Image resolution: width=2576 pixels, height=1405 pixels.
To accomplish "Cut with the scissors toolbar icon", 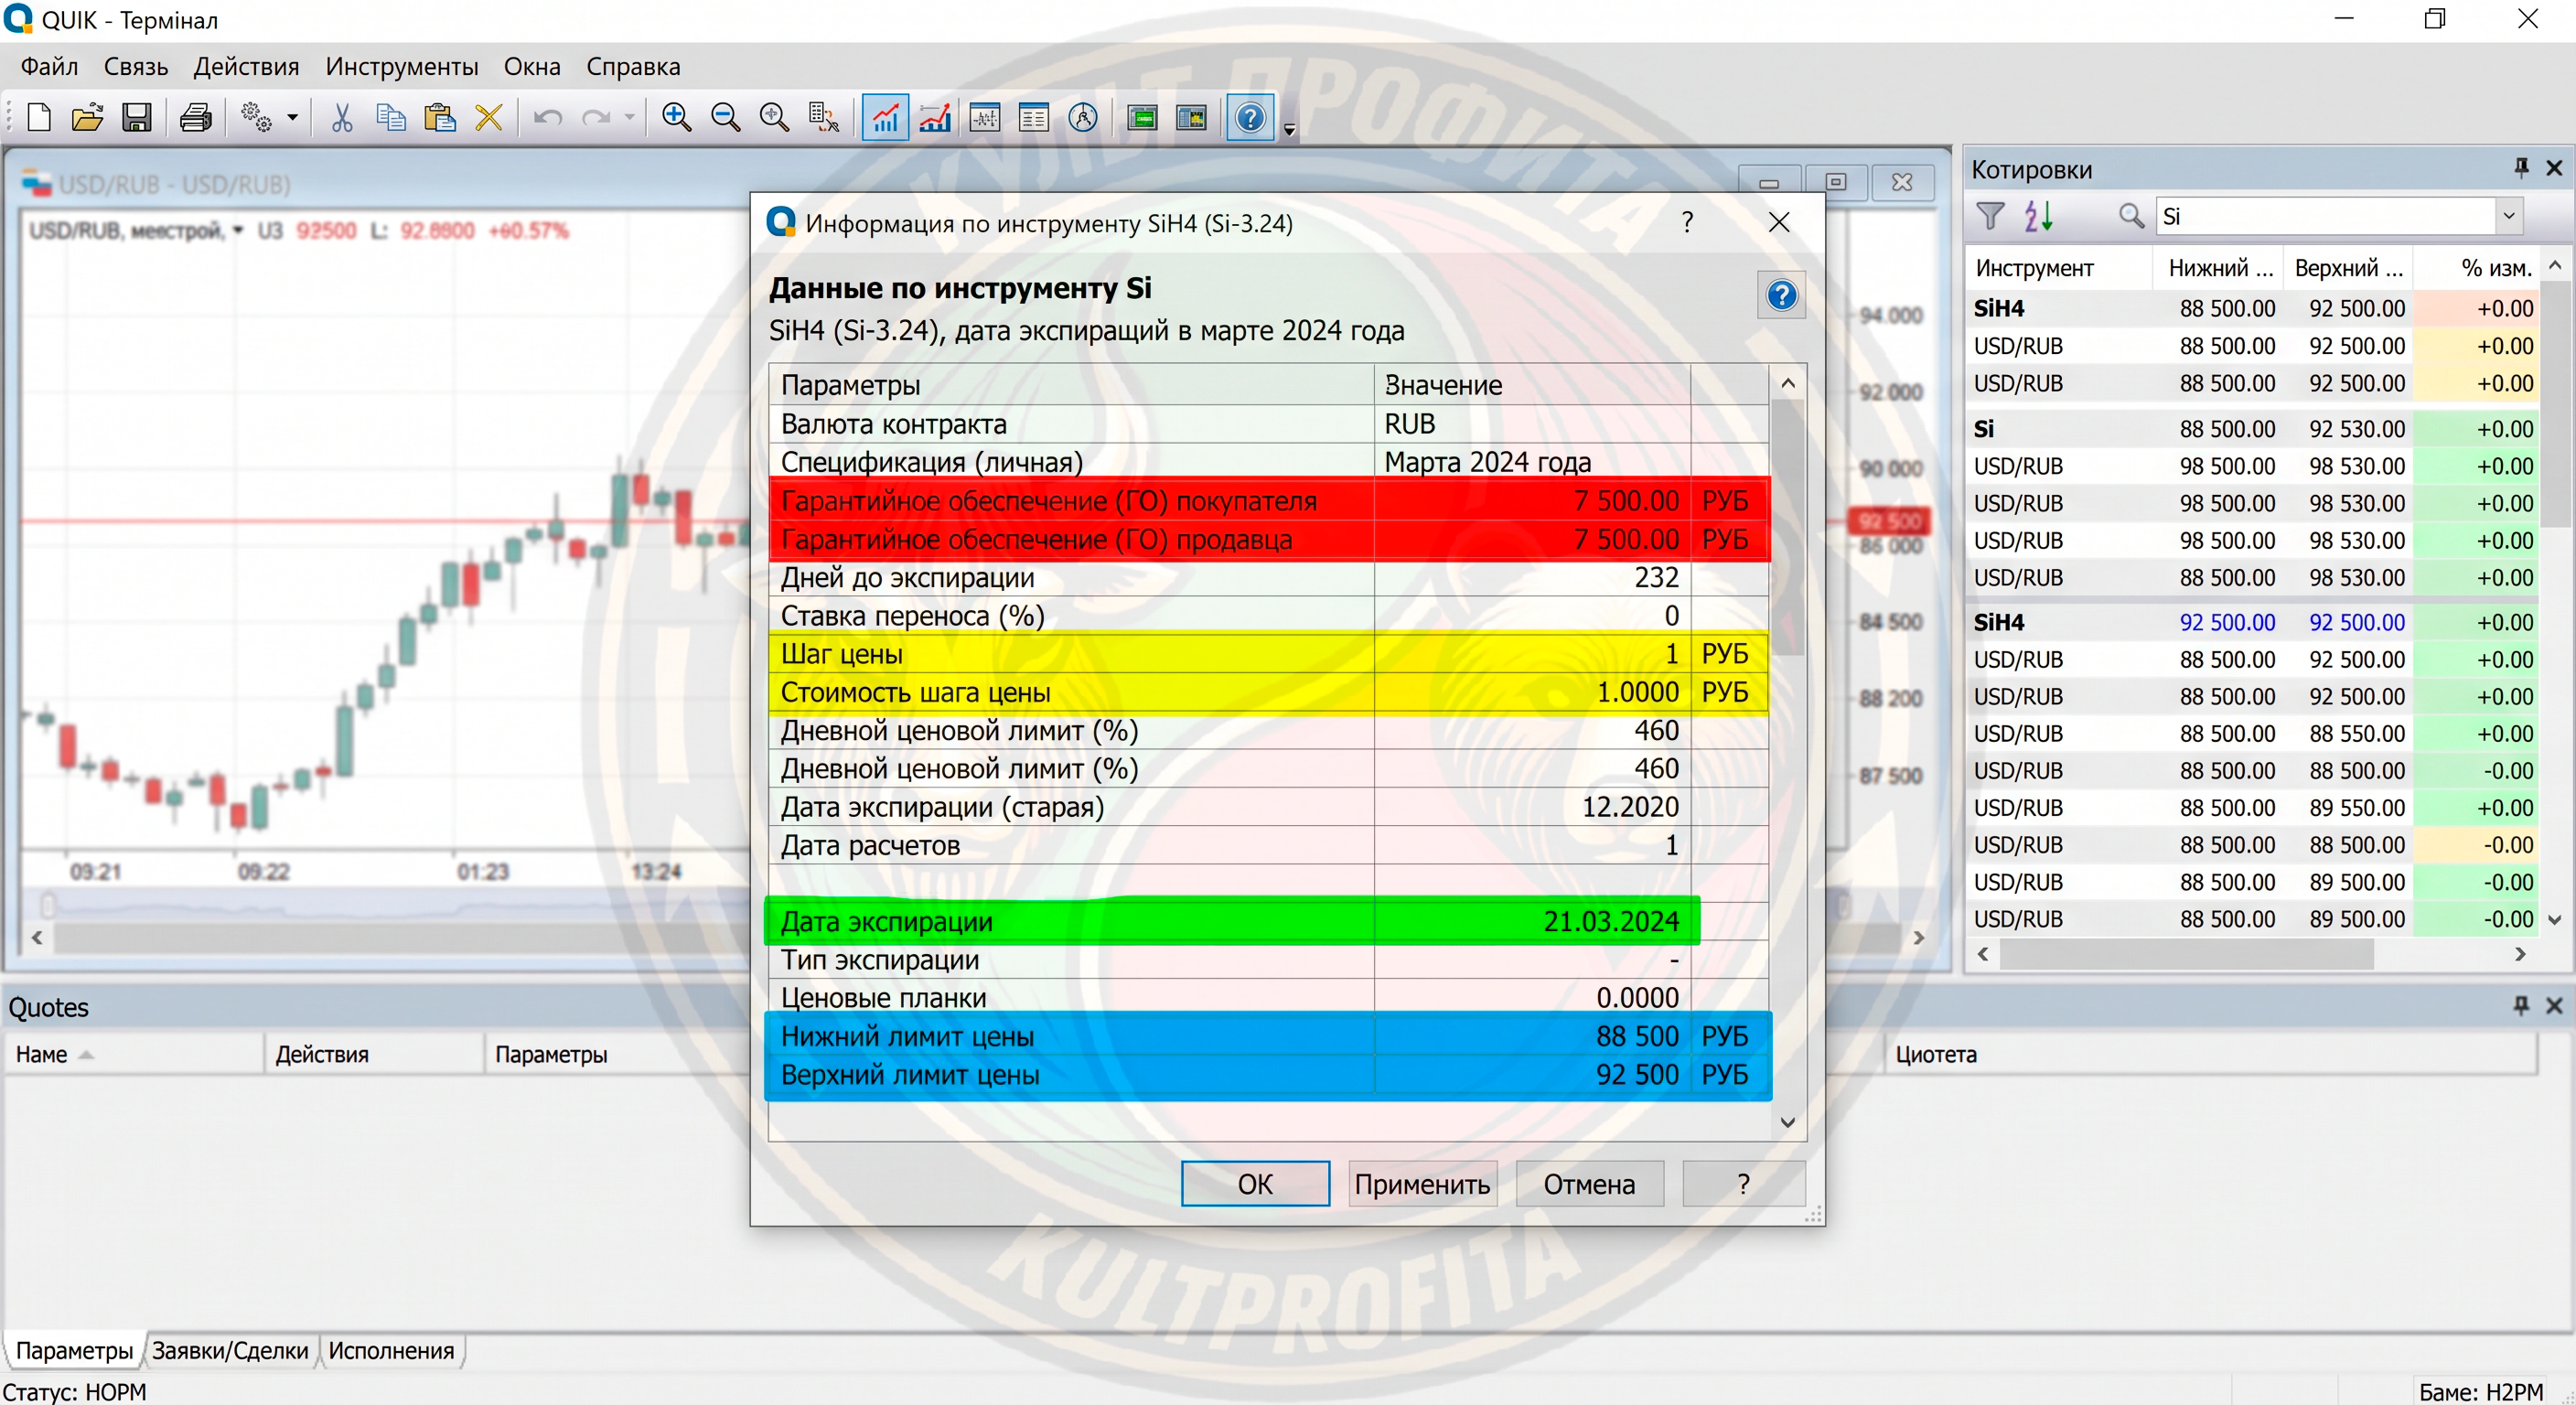I will tap(342, 118).
